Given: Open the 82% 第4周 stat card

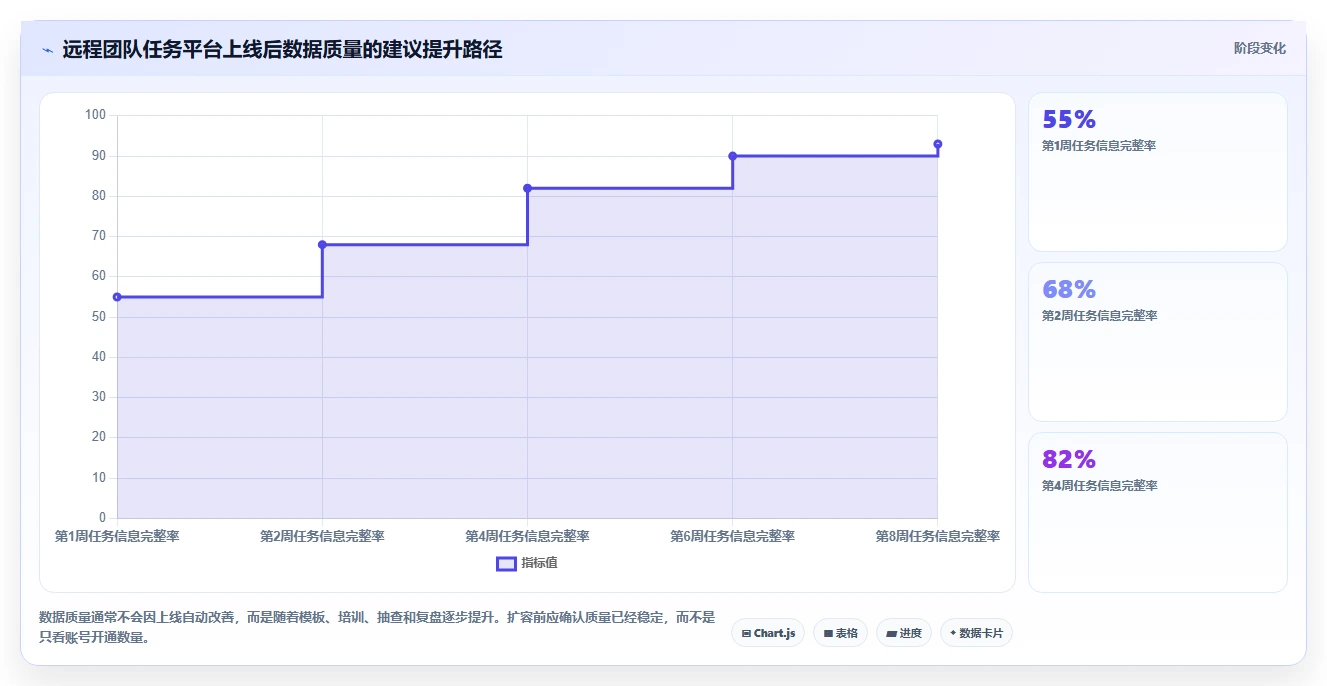Looking at the screenshot, I should (x=1158, y=512).
